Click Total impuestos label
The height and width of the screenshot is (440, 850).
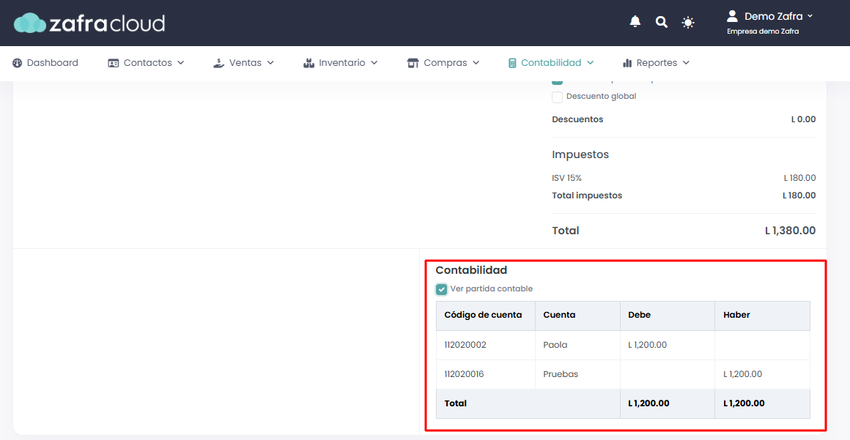point(587,196)
